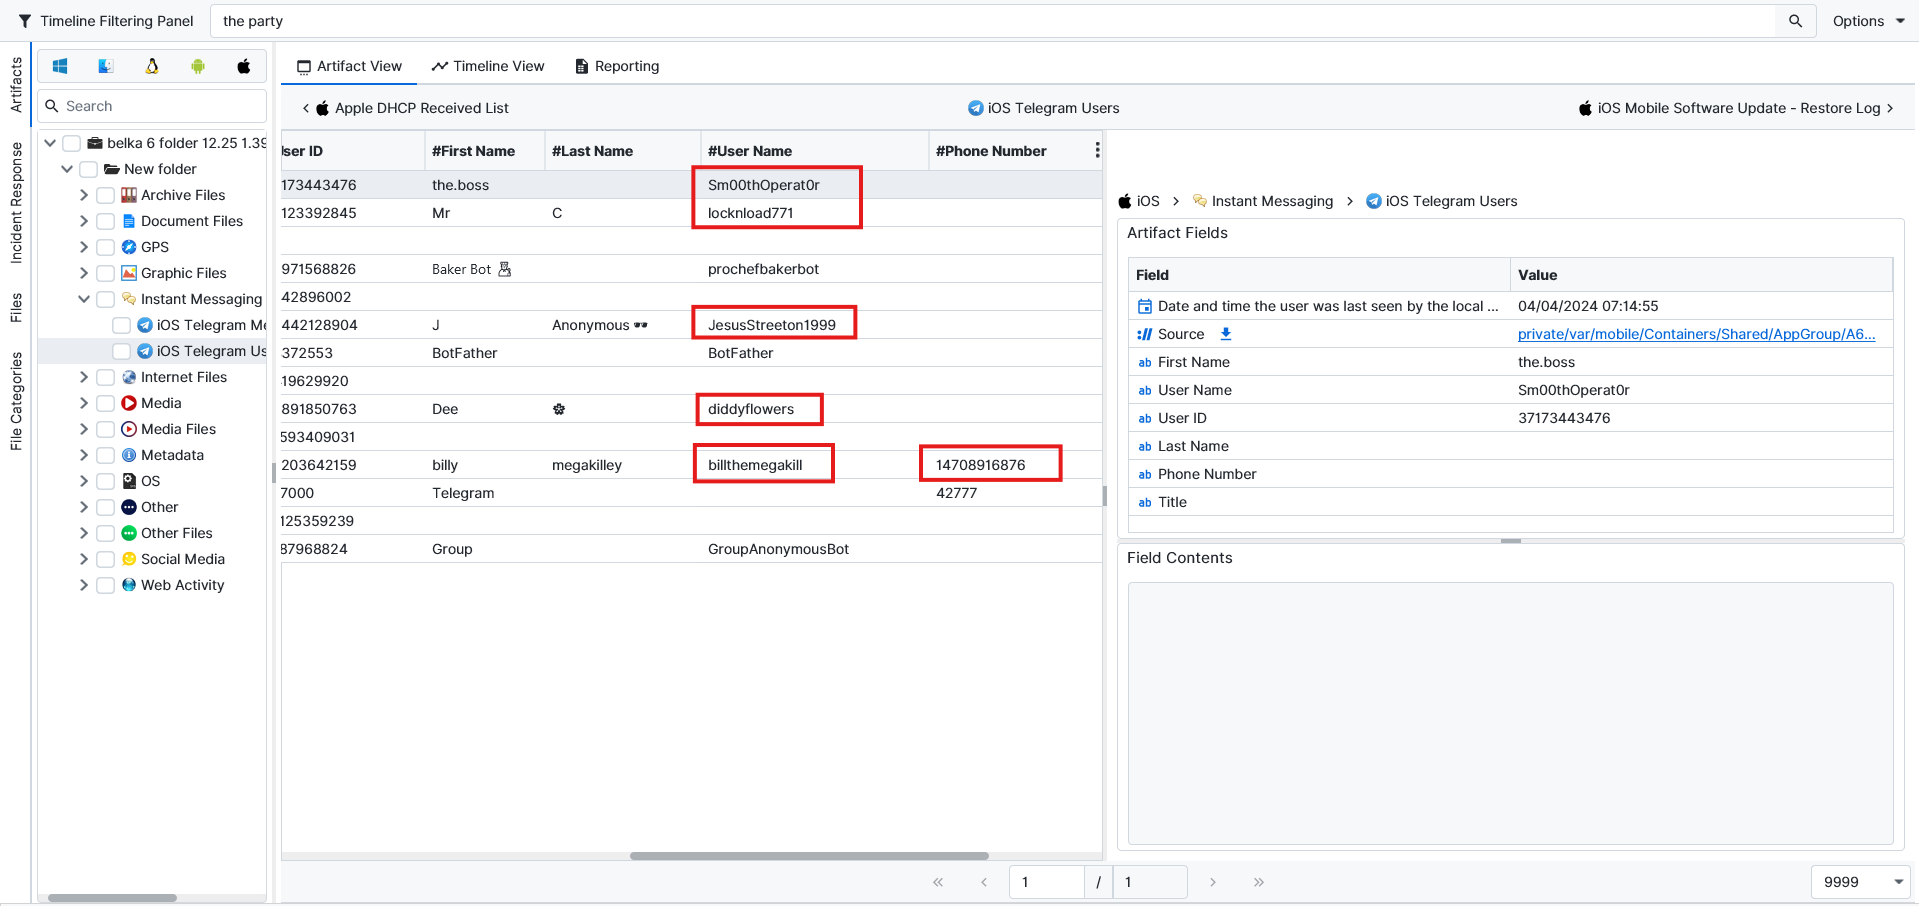Select the Apple platform icon

(x=243, y=66)
